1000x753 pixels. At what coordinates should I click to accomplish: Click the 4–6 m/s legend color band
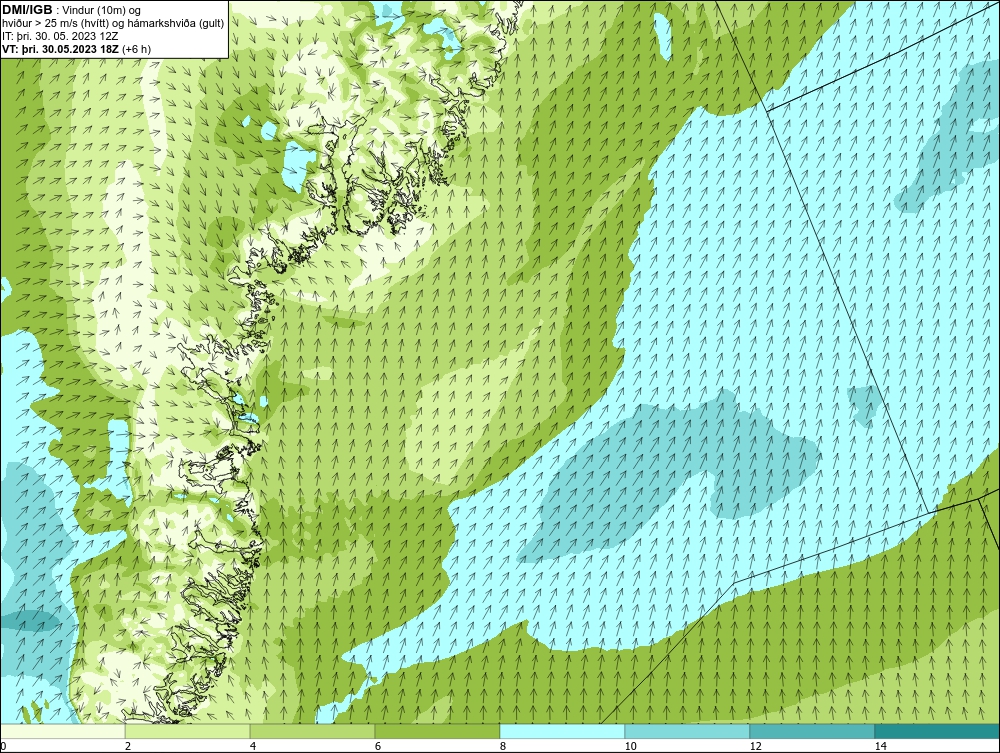[312, 731]
